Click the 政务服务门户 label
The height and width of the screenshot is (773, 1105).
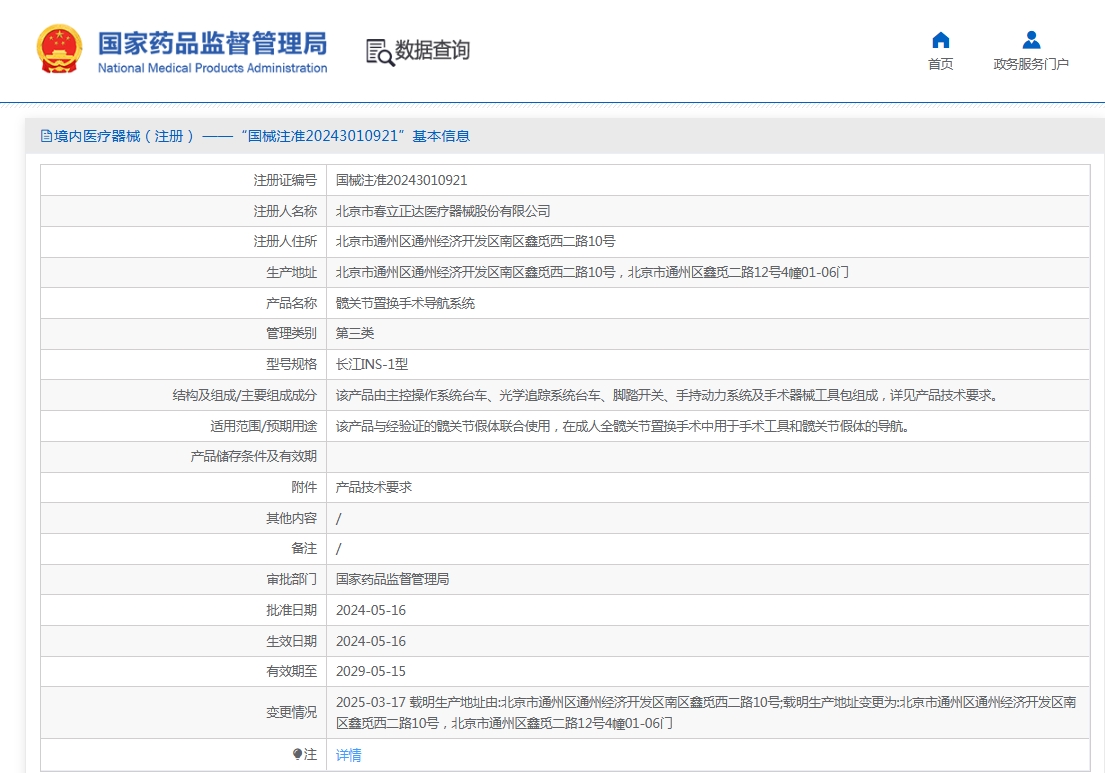(1031, 64)
